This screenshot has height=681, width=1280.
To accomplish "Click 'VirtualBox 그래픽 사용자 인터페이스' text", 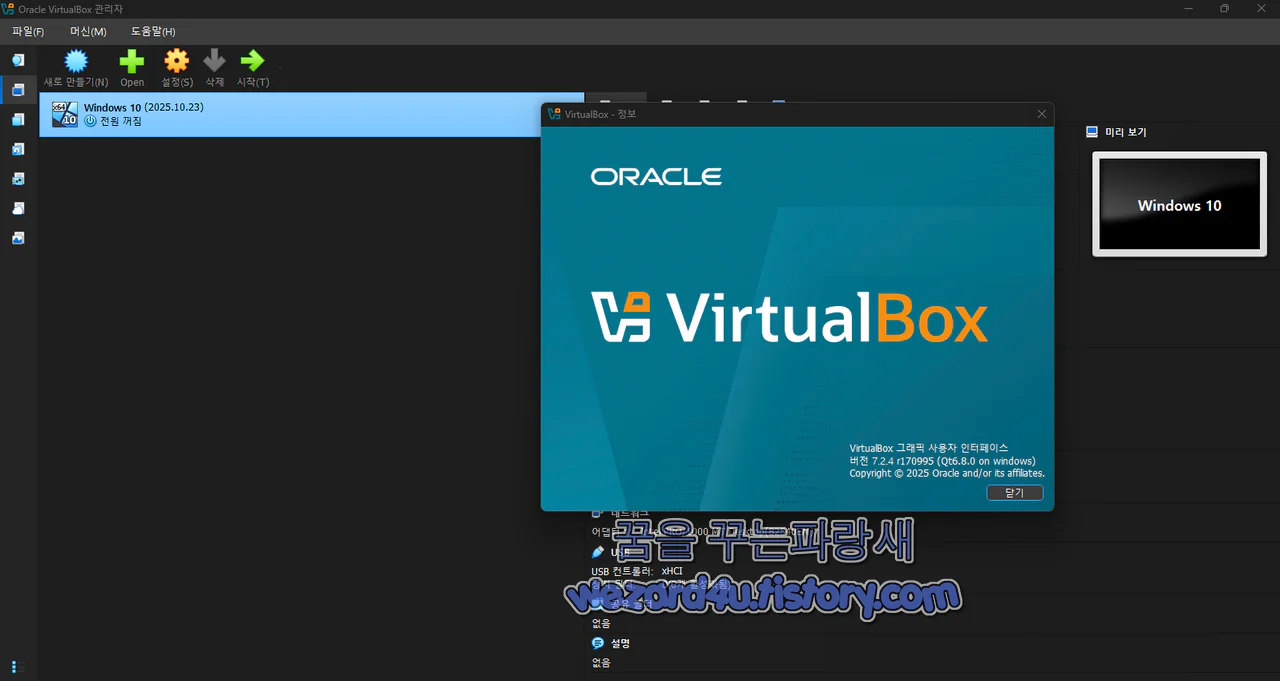I will click(x=929, y=448).
